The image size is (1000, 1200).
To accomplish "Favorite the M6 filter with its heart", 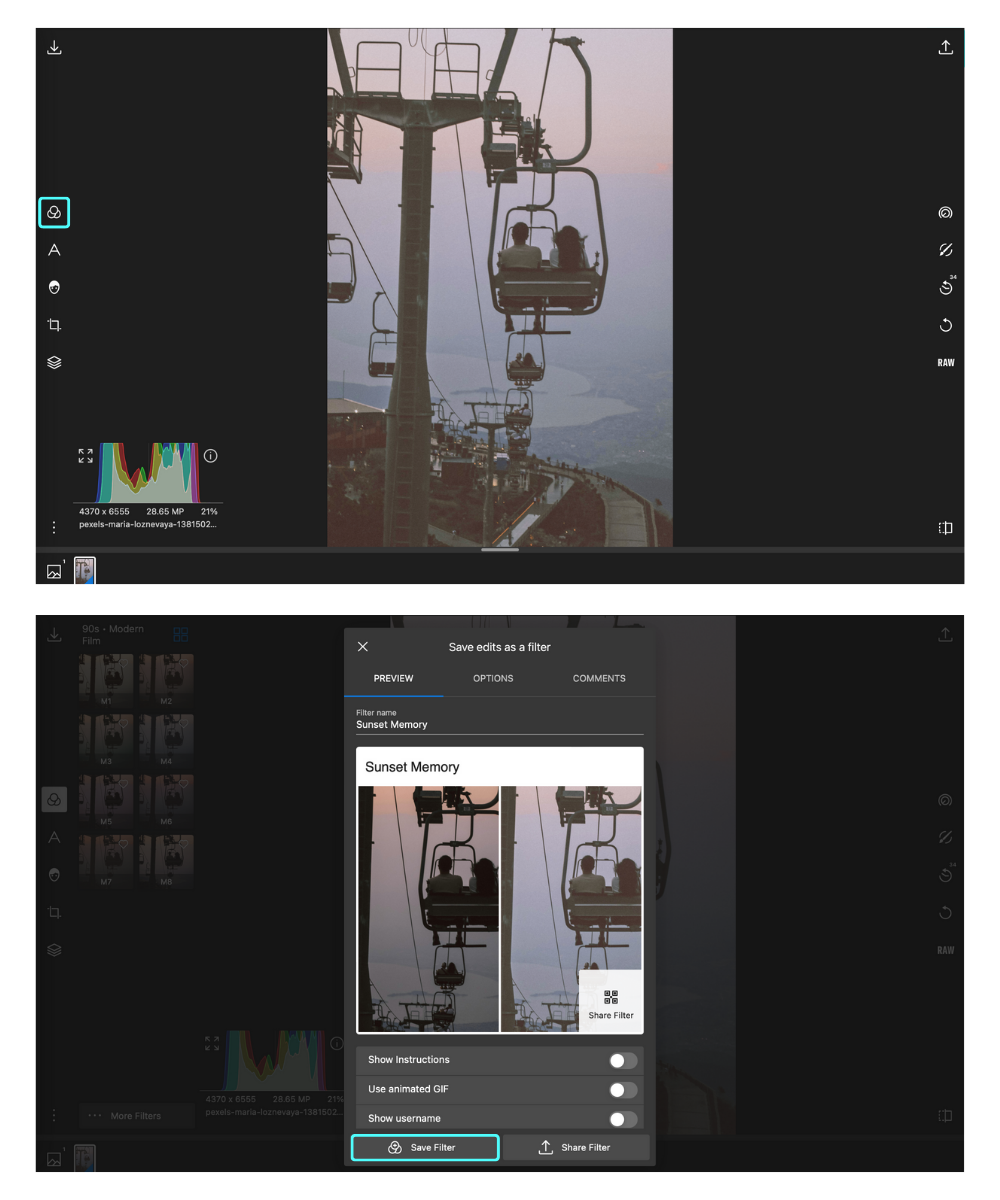I will tap(184, 784).
